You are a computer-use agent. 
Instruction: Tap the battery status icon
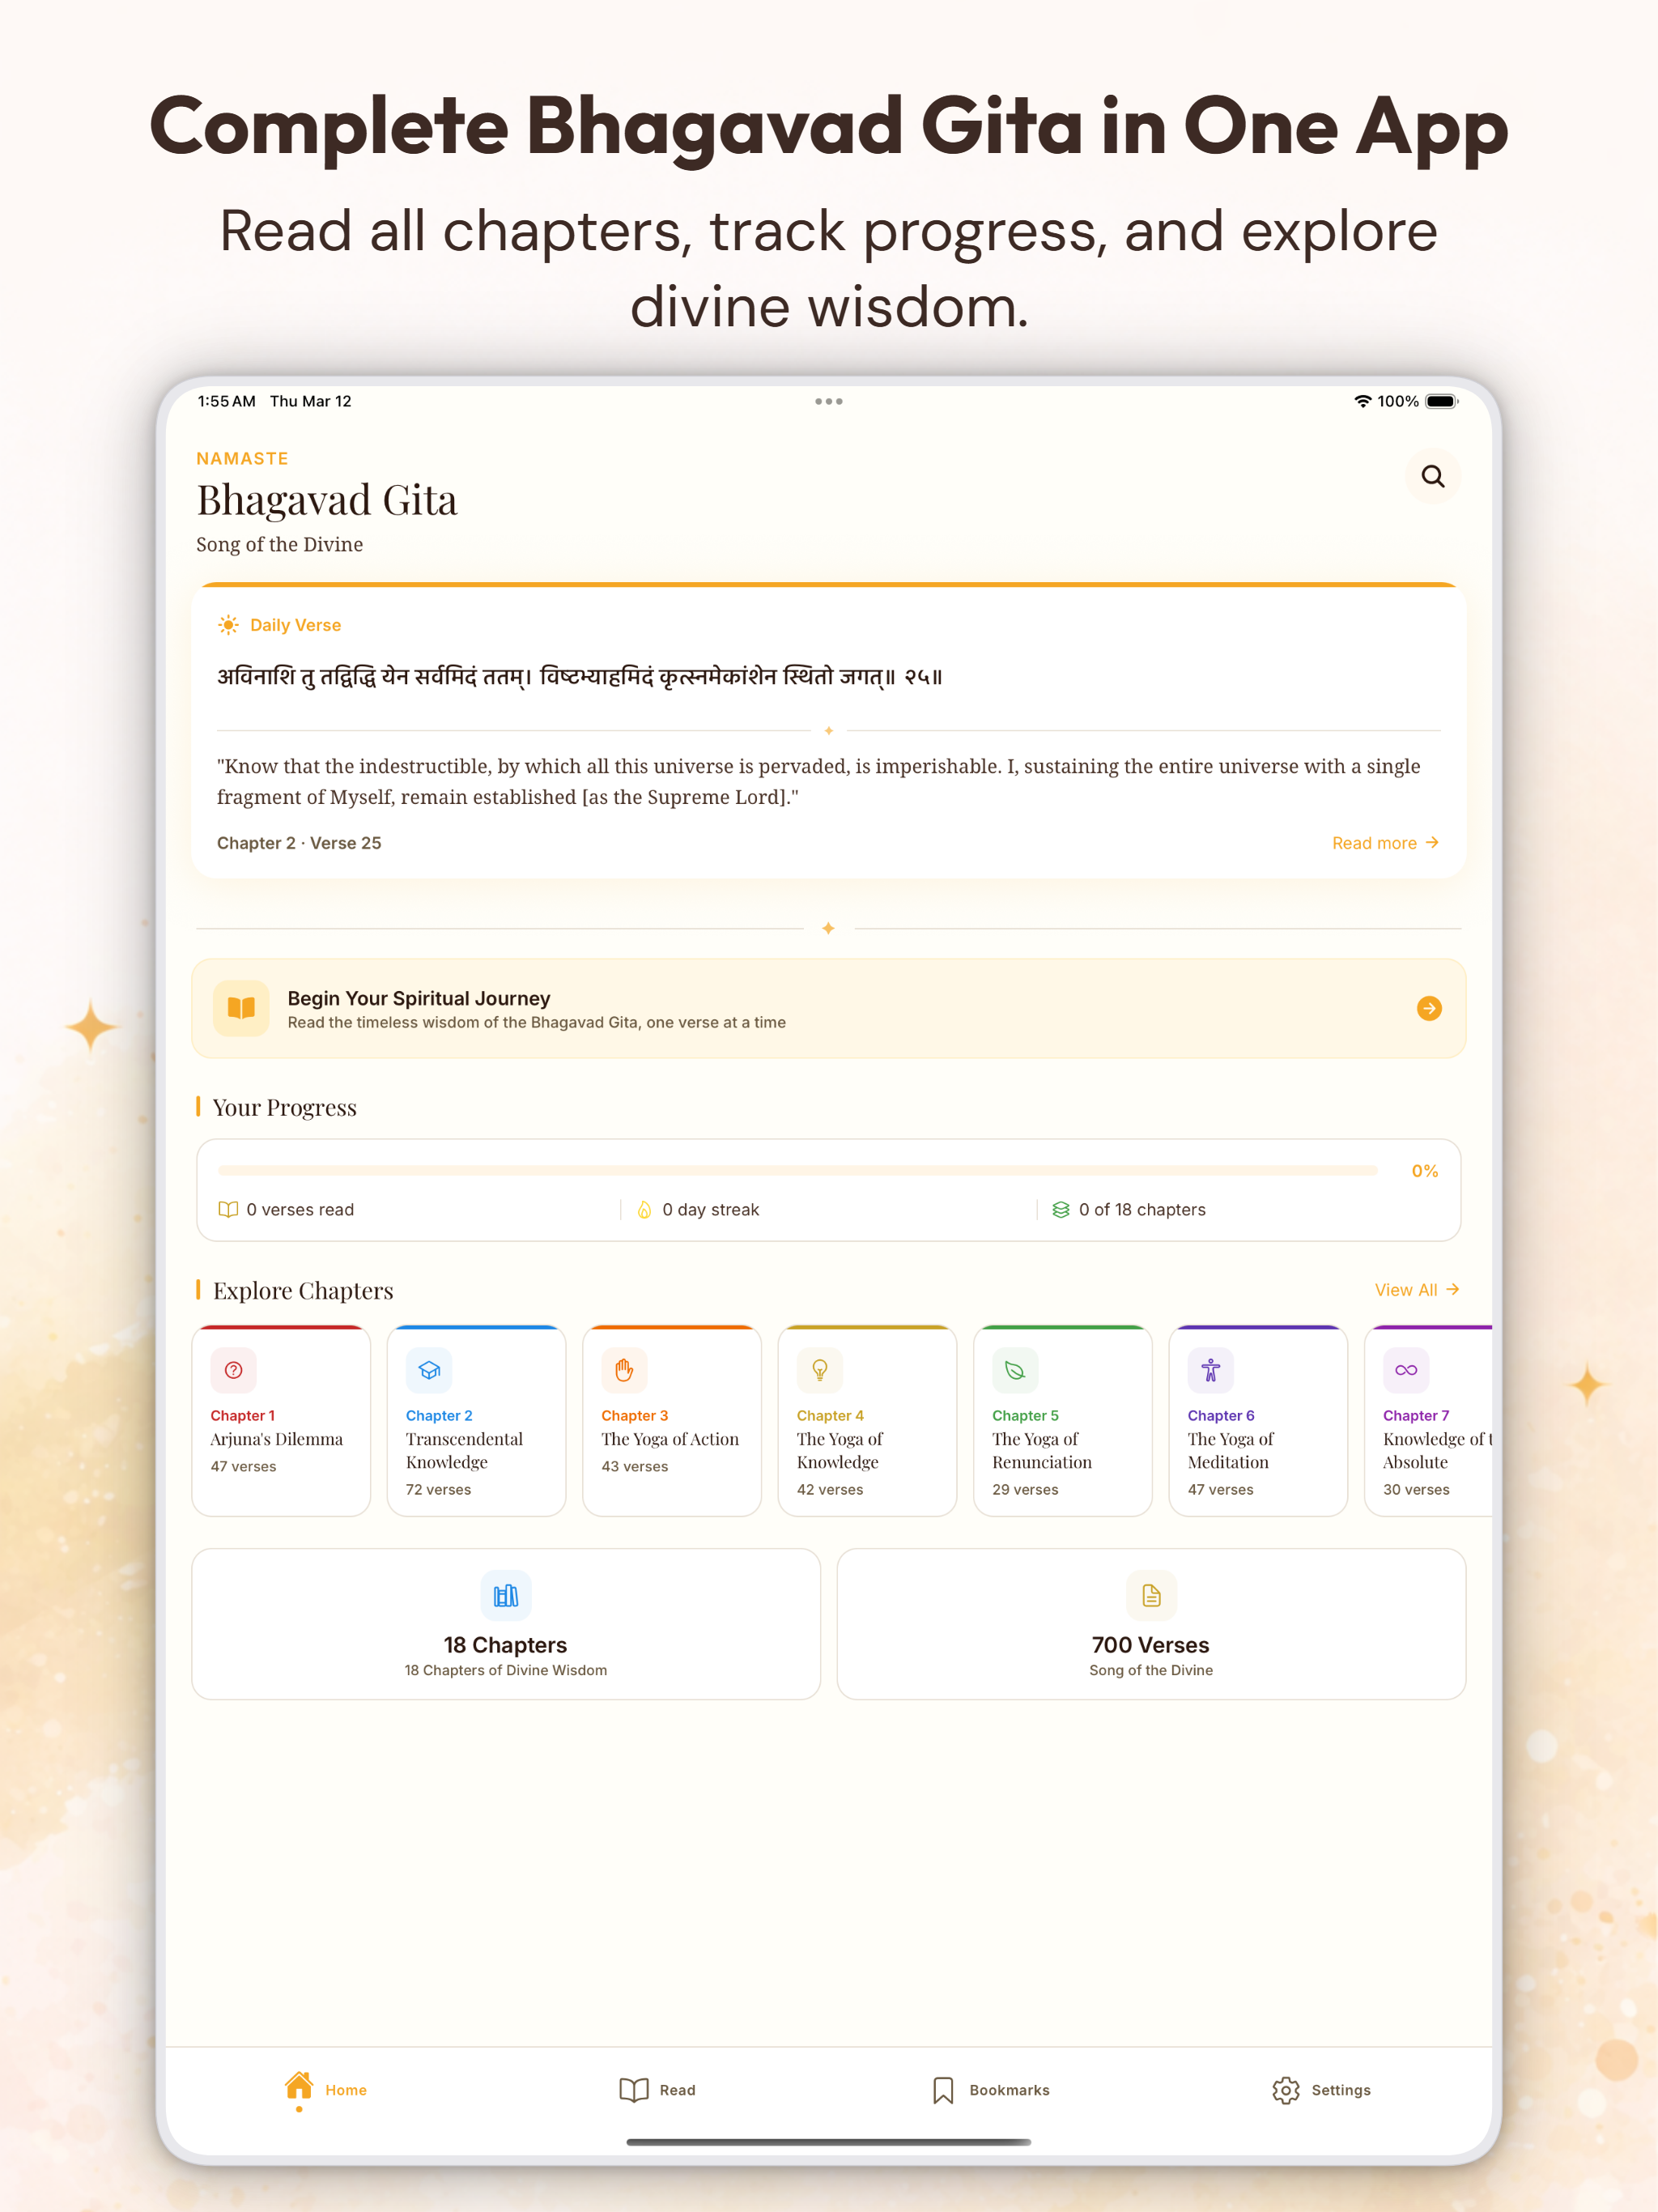pyautogui.click(x=1442, y=401)
